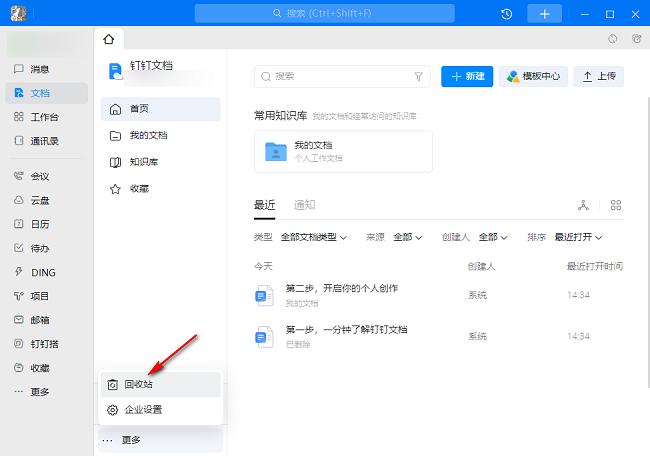Open the history clock icon in title bar

507,14
